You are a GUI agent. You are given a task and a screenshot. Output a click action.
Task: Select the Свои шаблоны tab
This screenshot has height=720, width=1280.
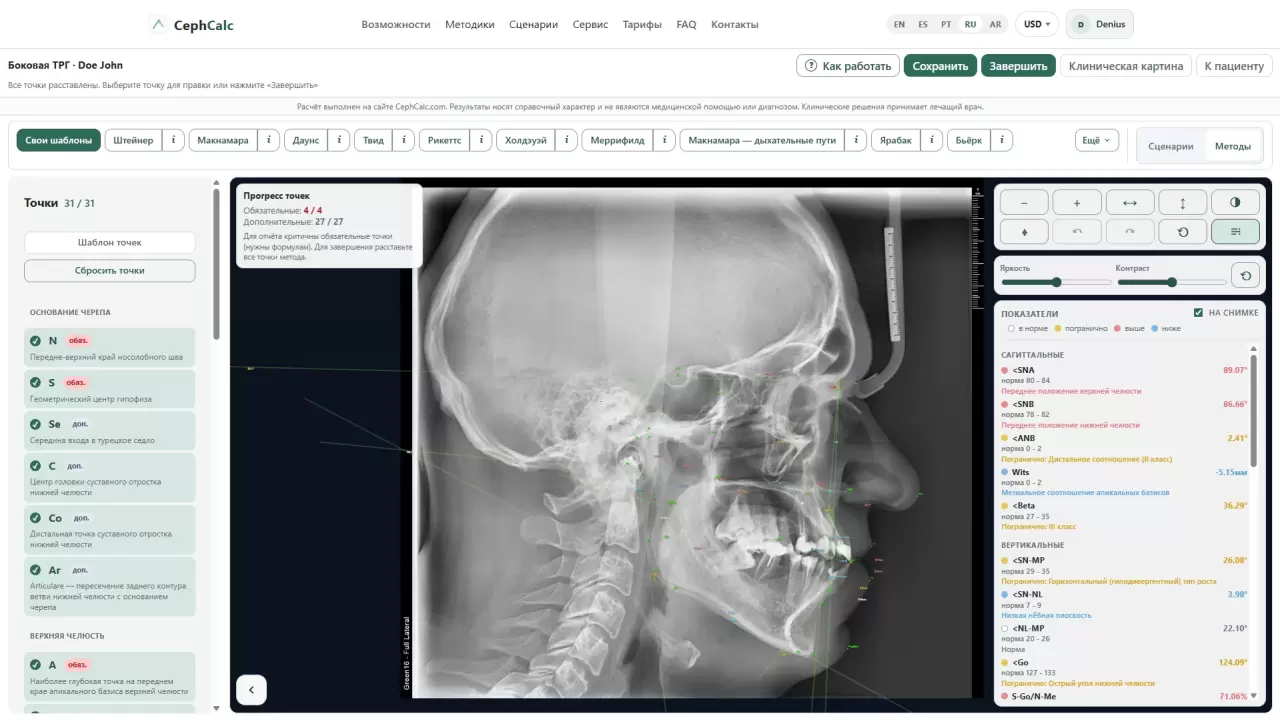coord(59,140)
